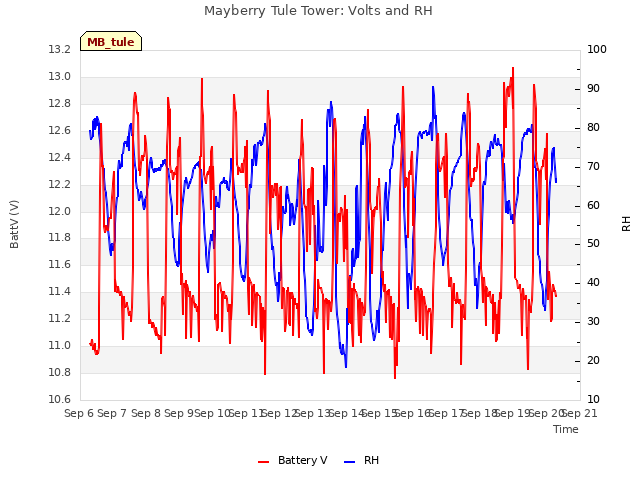
Task: Click the 90 tick on RH axis
Action: click(593, 89)
